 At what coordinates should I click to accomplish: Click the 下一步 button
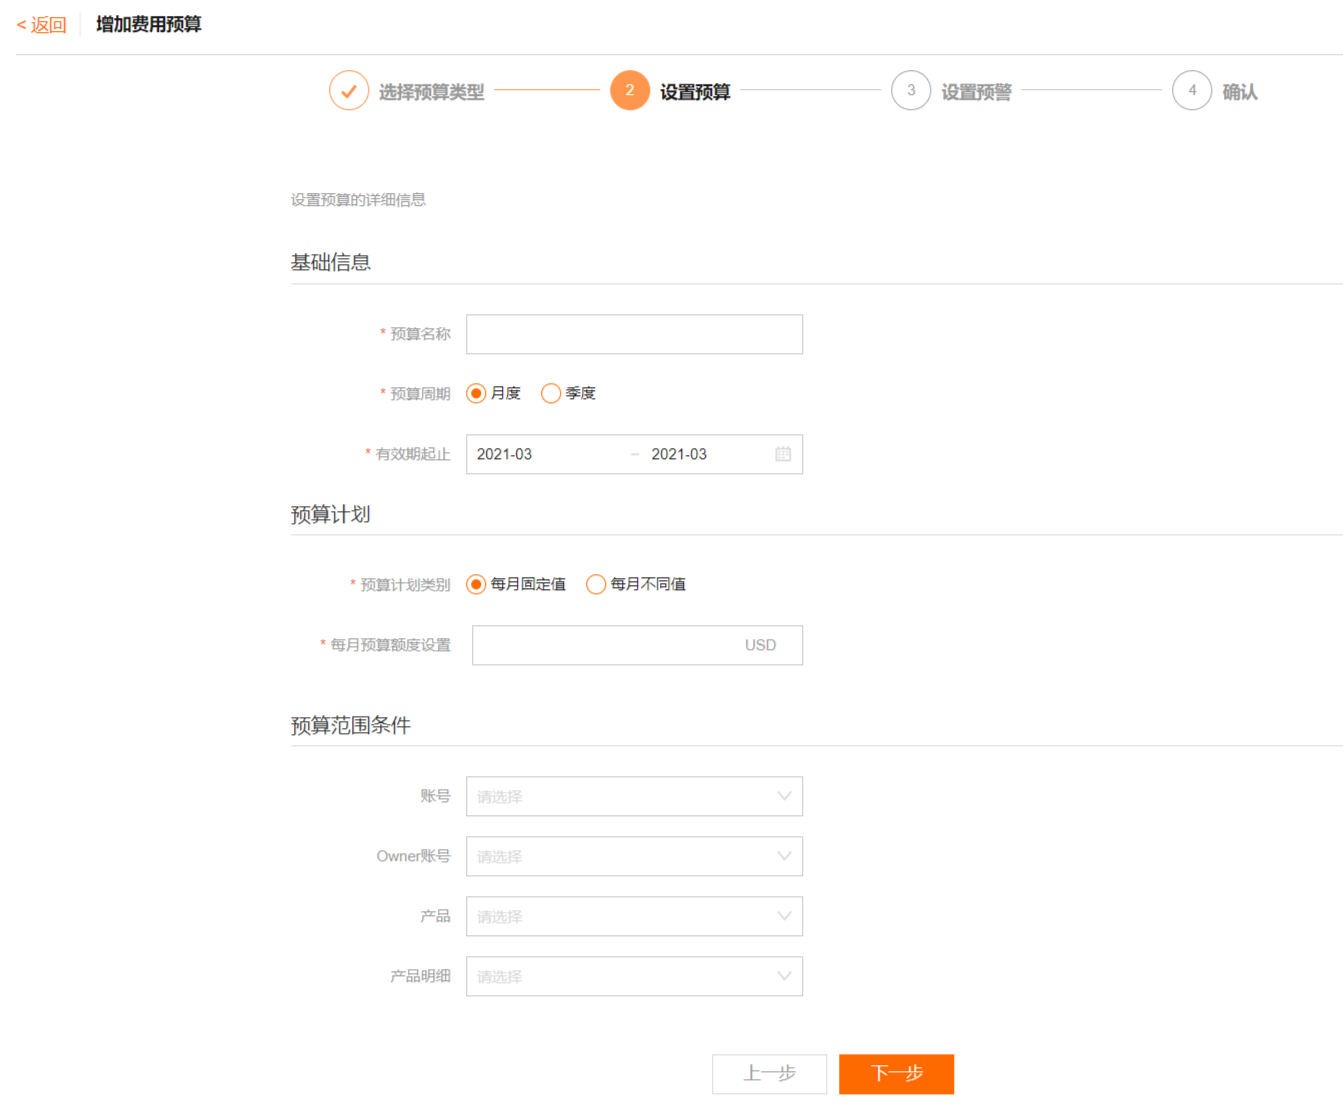click(896, 1074)
